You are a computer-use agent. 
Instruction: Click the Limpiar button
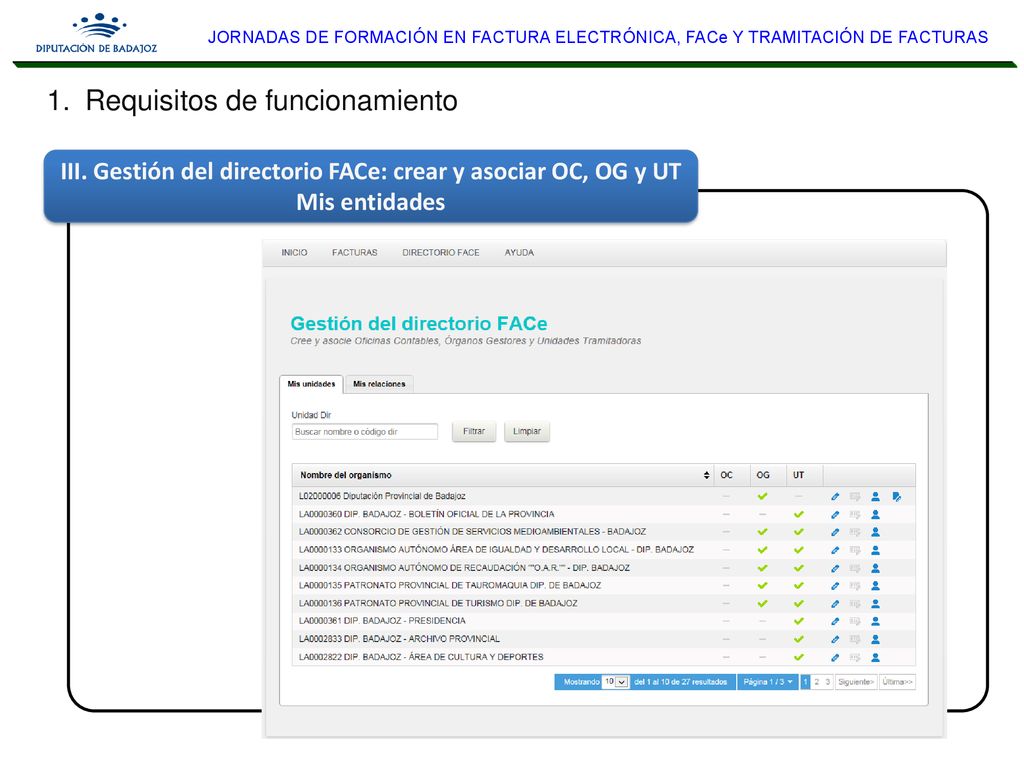coord(527,432)
